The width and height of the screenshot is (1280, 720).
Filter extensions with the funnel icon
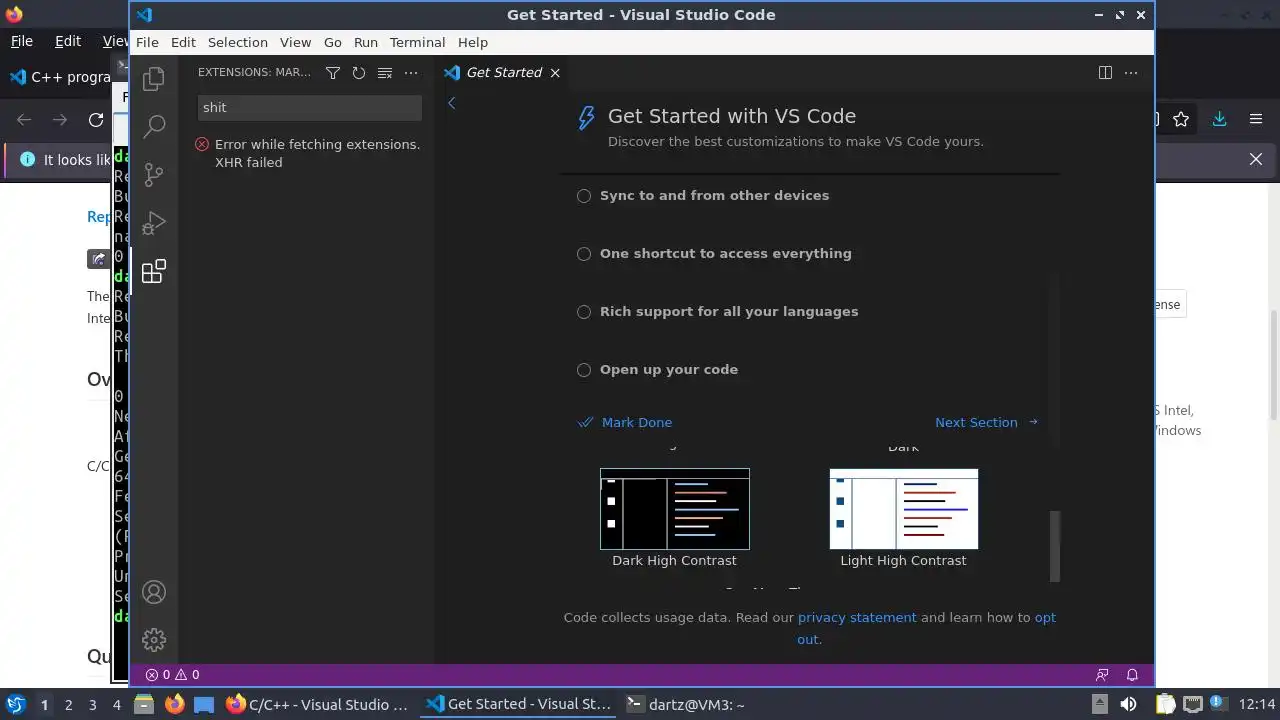click(x=333, y=72)
